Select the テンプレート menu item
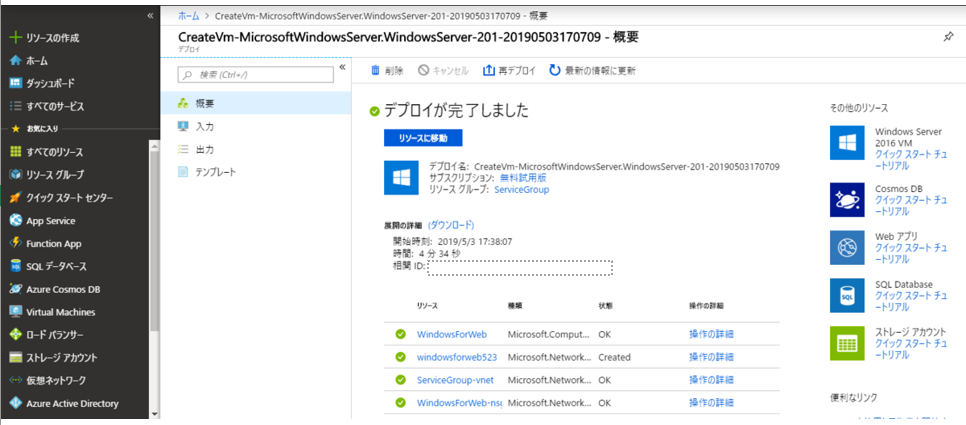The width and height of the screenshot is (966, 425). (256, 172)
